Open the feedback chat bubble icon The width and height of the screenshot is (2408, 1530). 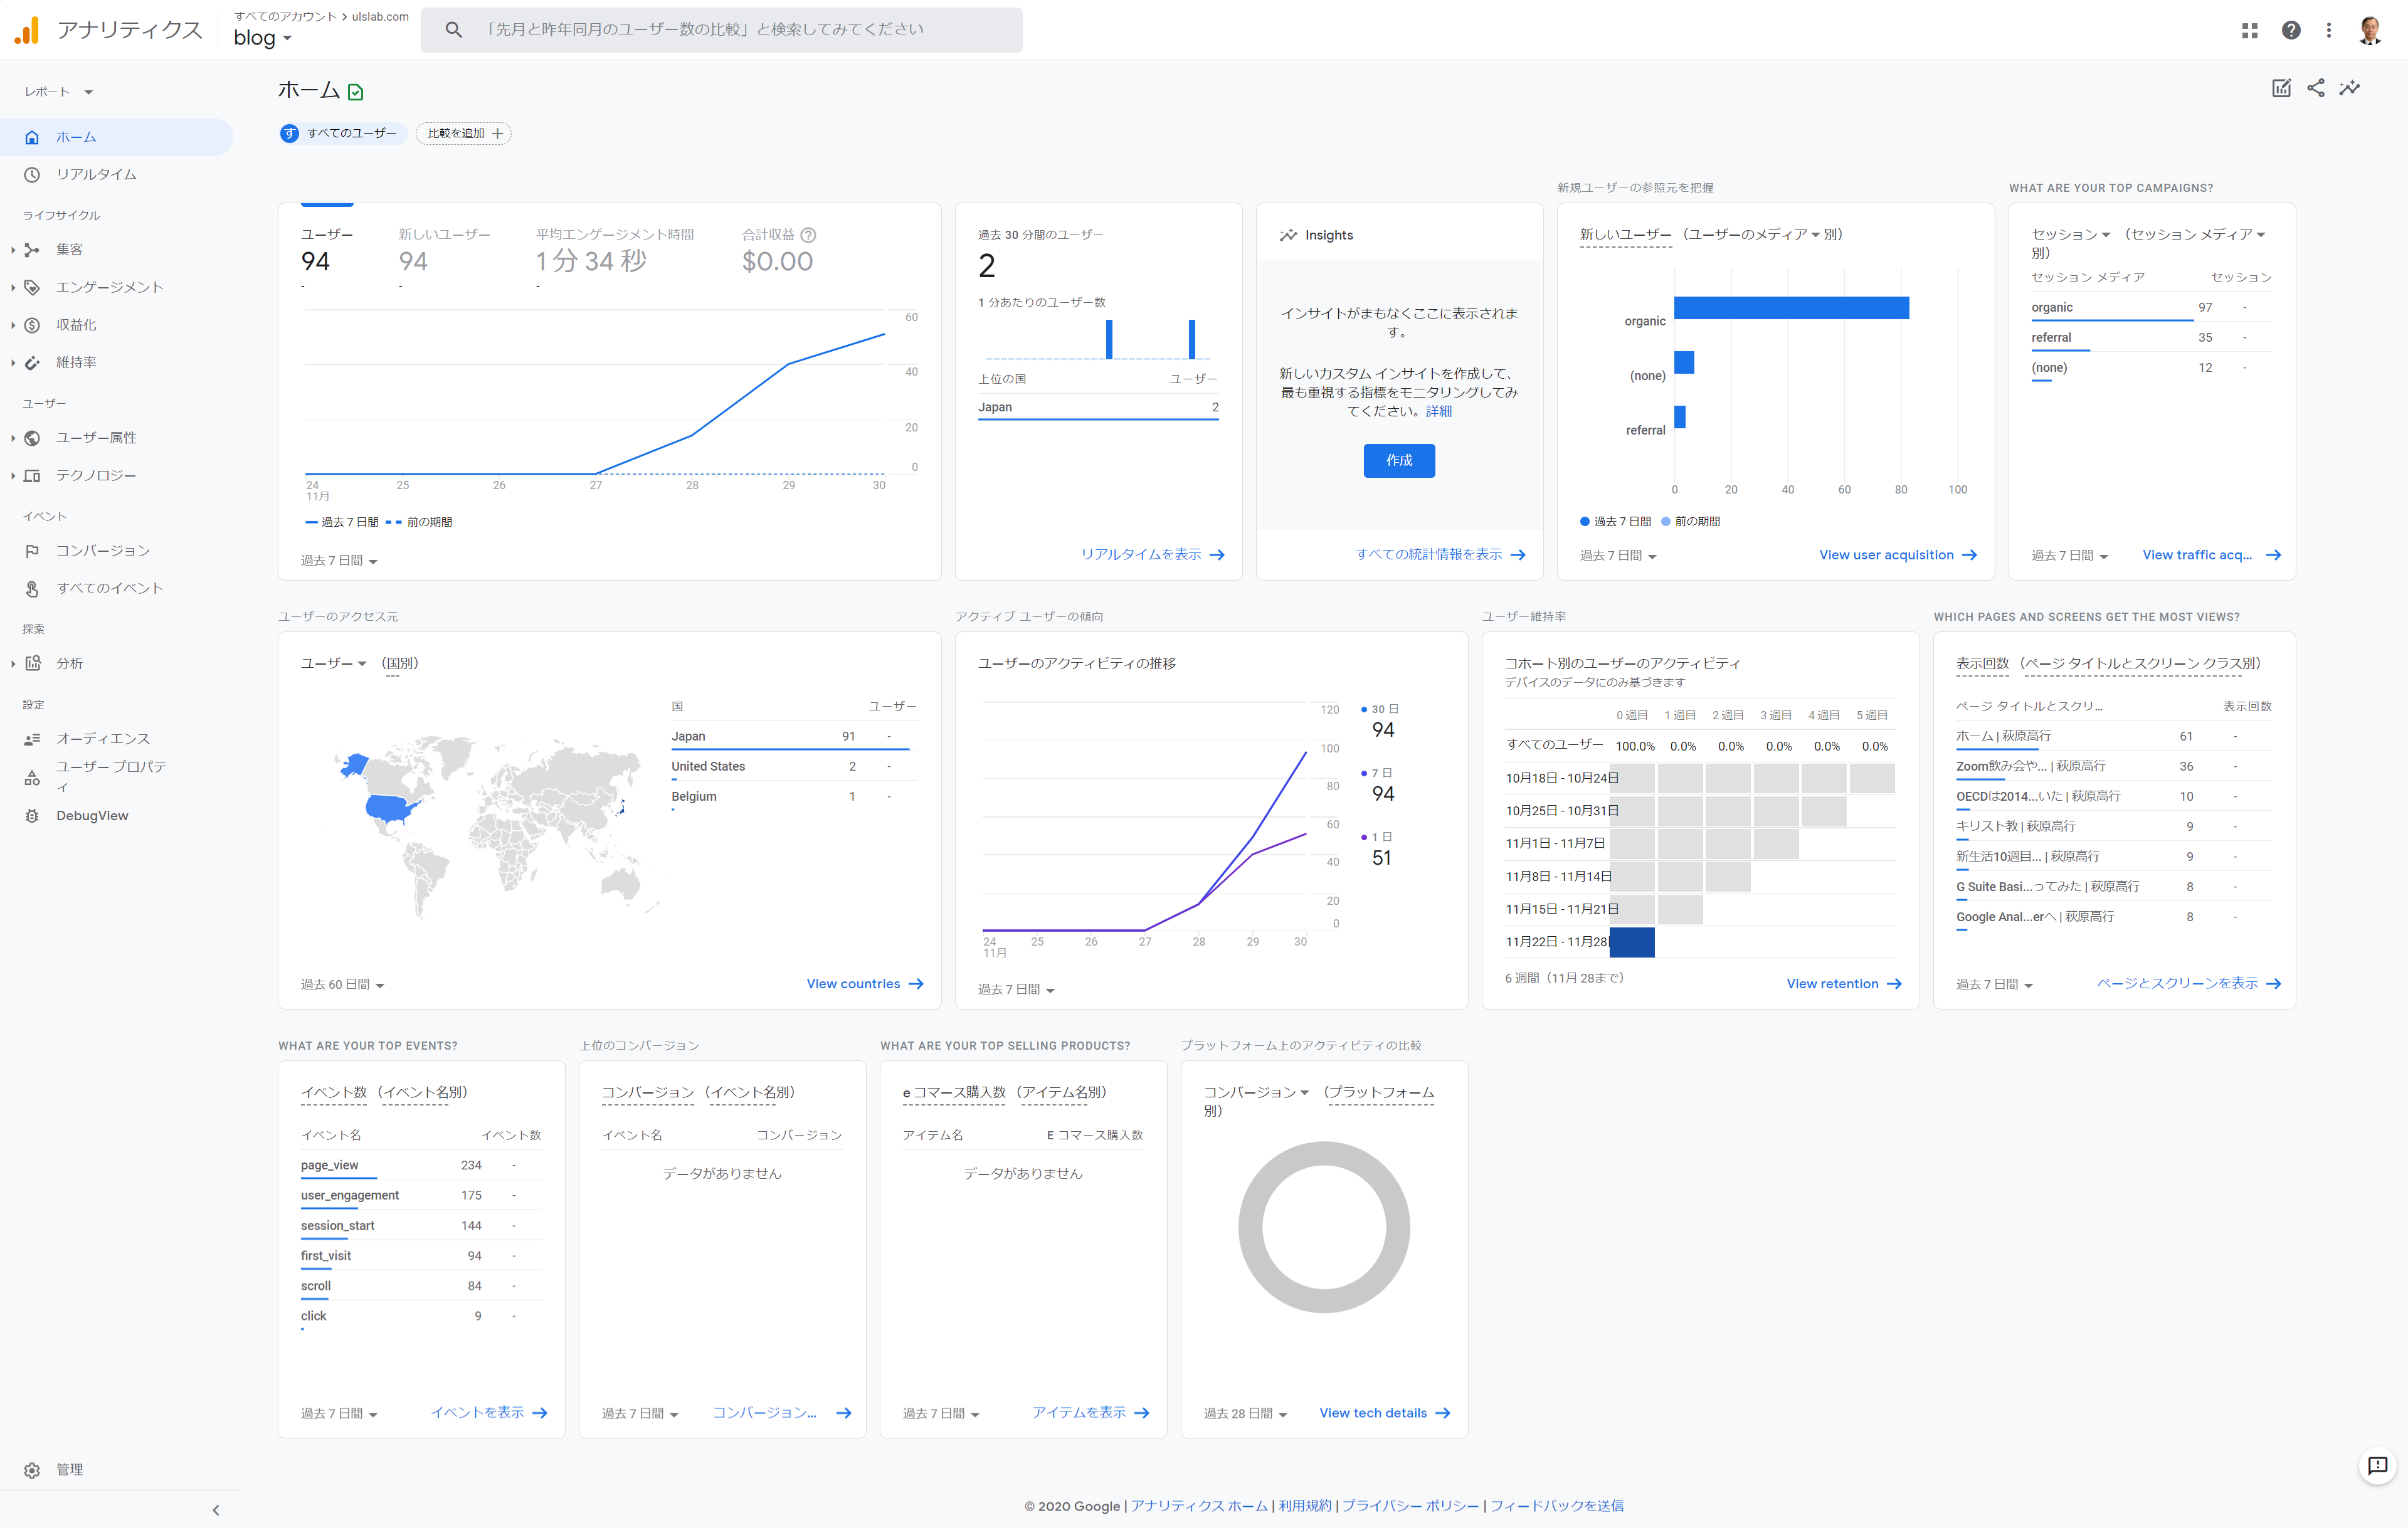(x=2377, y=1466)
